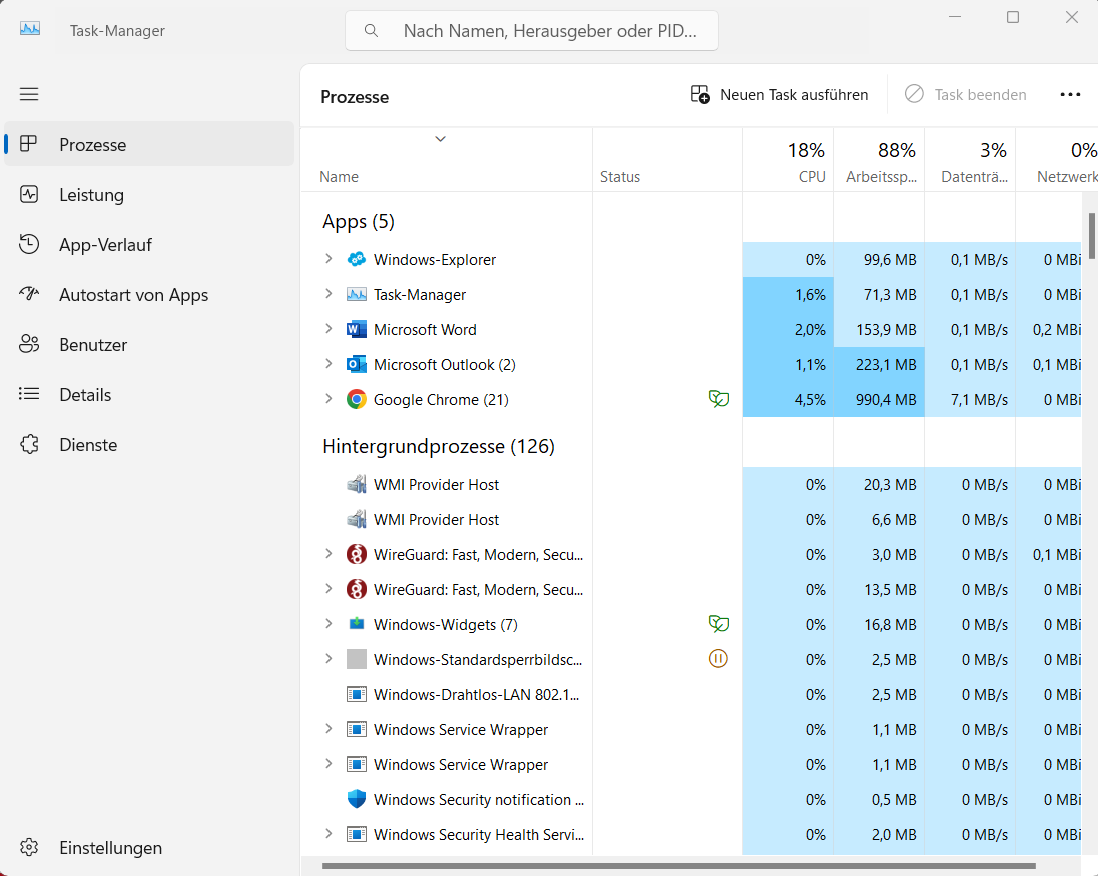This screenshot has height=876, width=1098.
Task: Open App-Verlauf from the sidebar
Action: coord(30,244)
